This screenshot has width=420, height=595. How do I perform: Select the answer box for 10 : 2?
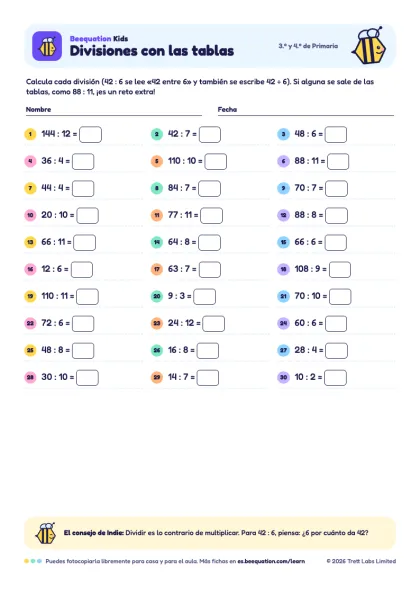[x=335, y=378]
